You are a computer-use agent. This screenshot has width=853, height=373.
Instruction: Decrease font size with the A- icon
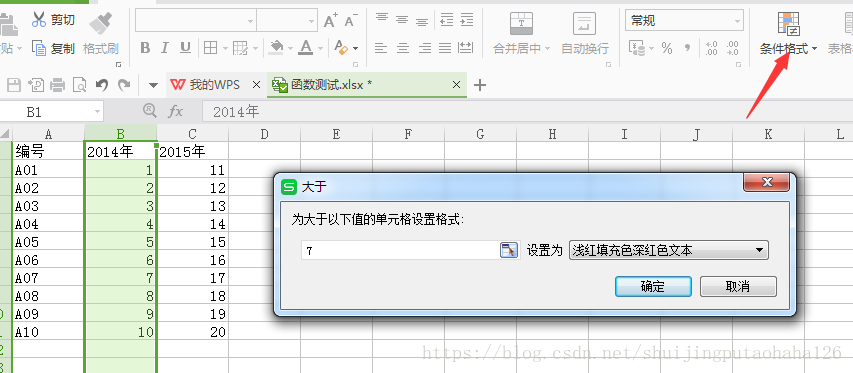click(x=350, y=21)
